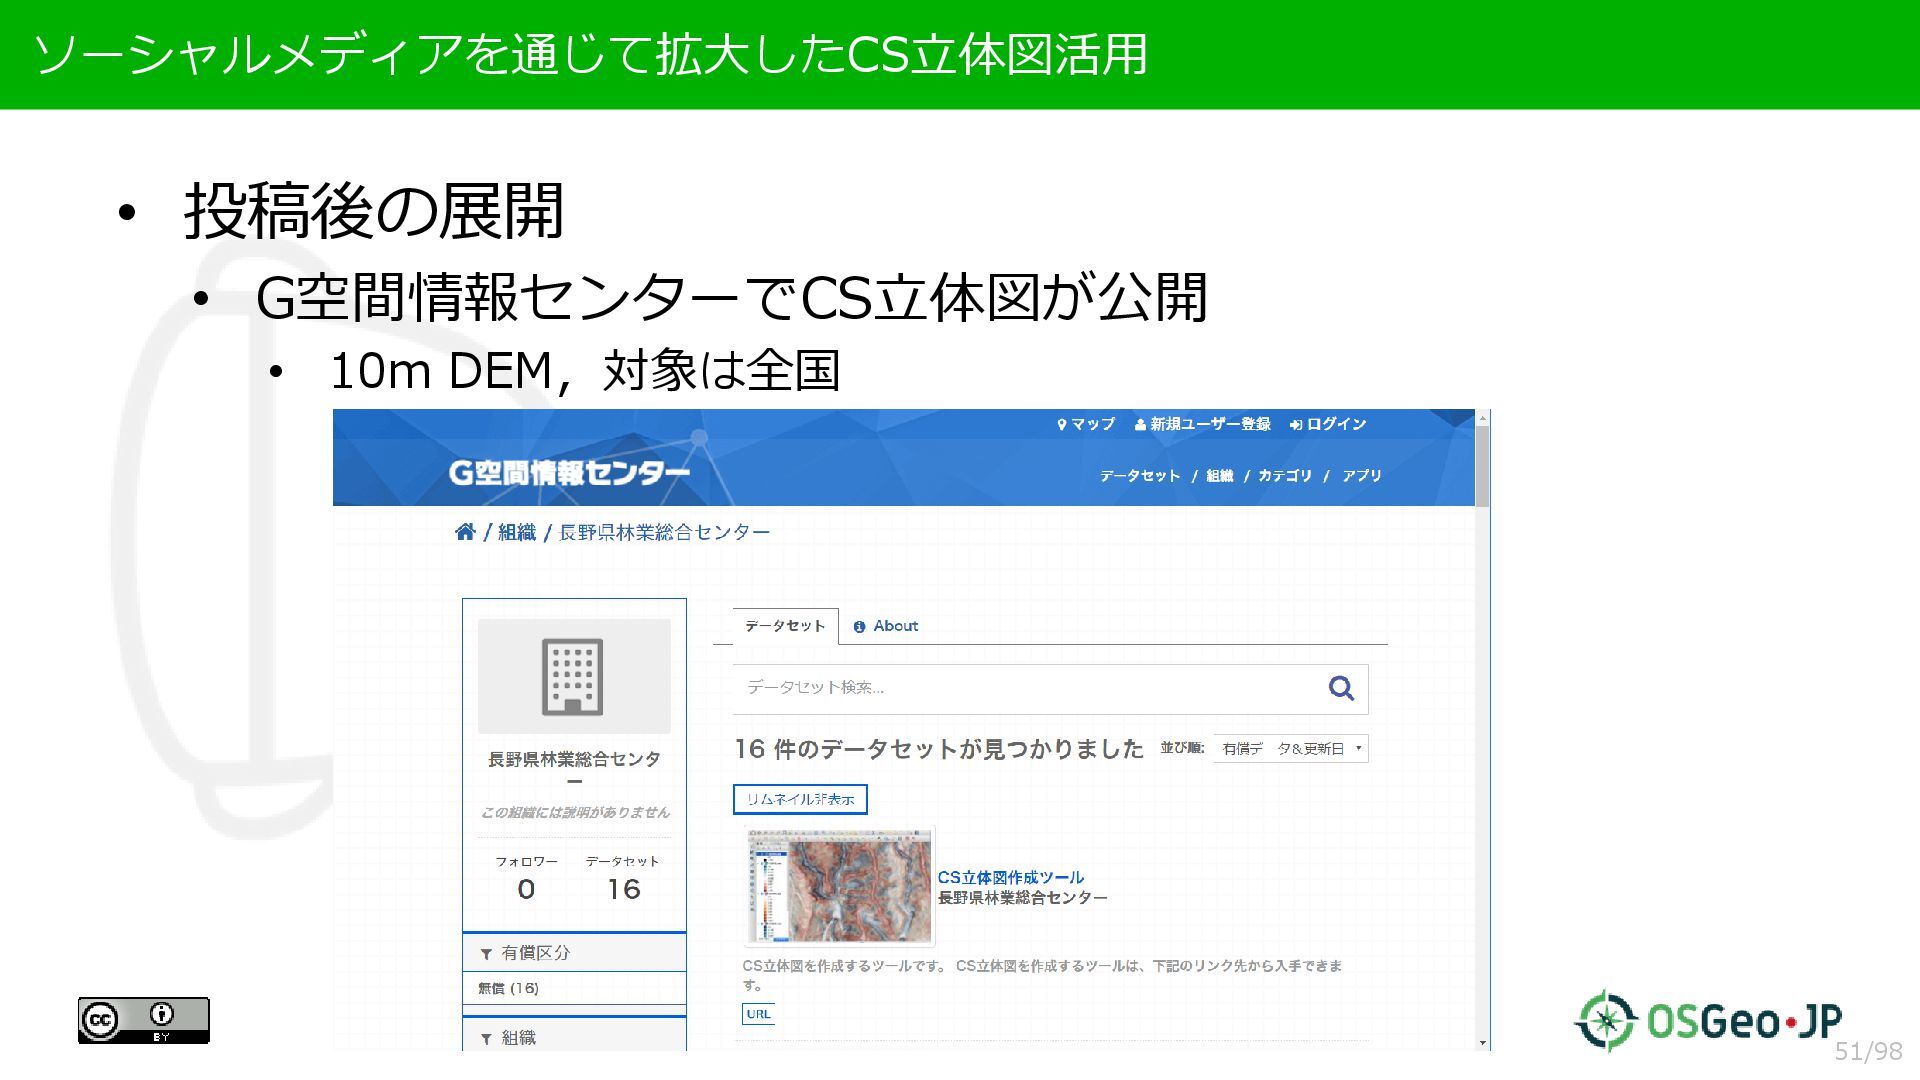Open the カテゴリ menu item

1284,476
